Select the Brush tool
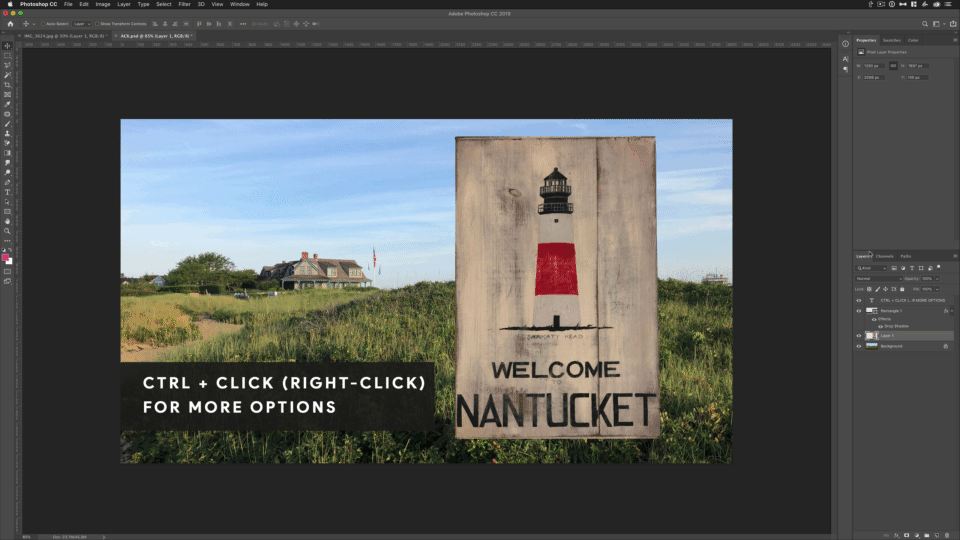This screenshot has height=540, width=960. tap(7, 124)
